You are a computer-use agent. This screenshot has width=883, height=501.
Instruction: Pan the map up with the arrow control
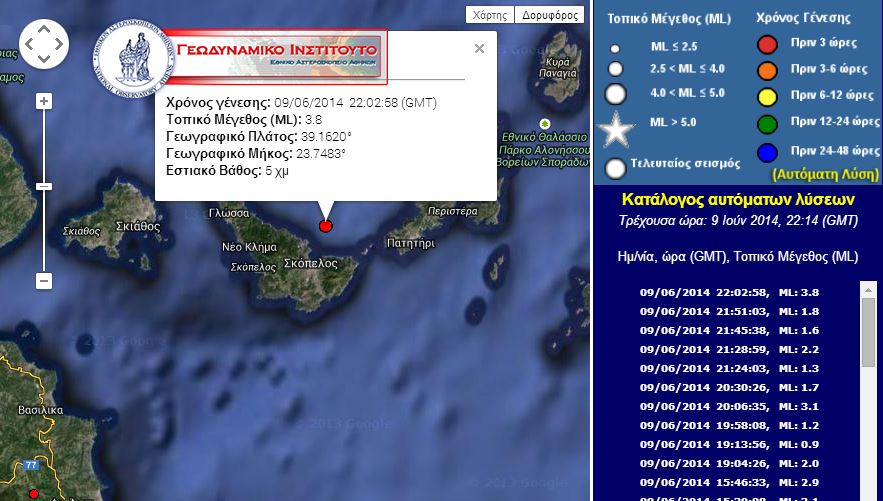point(44,29)
